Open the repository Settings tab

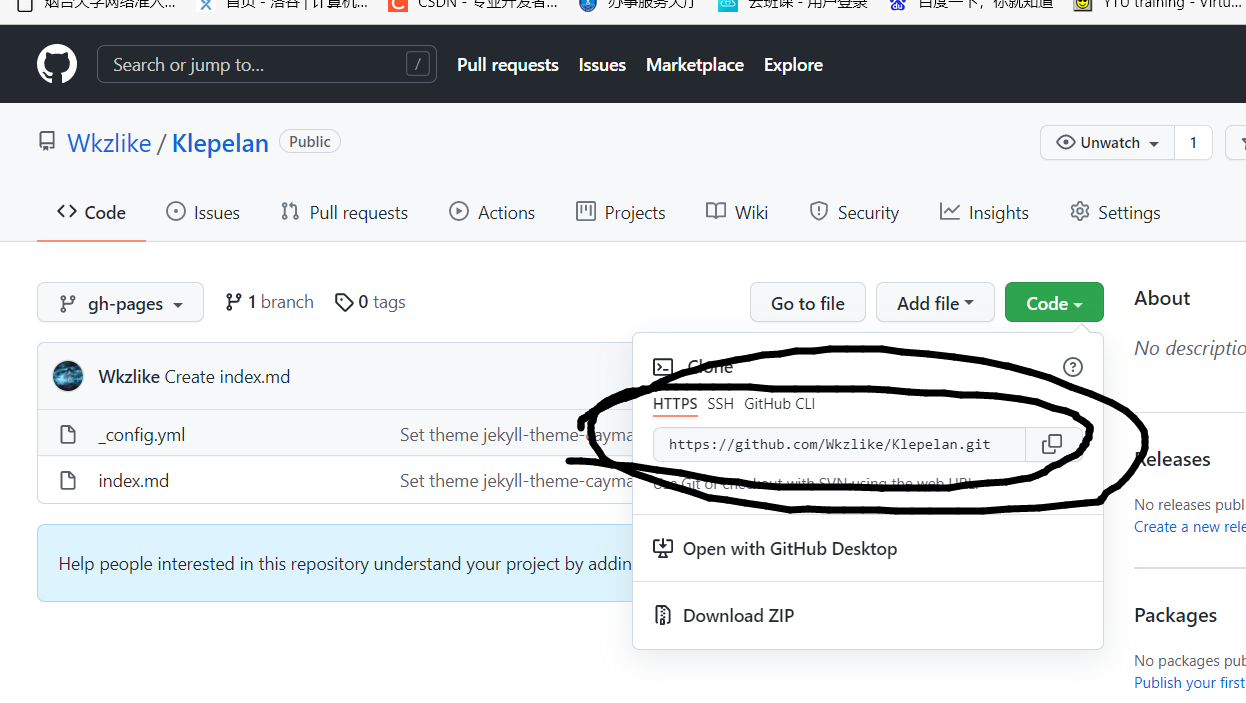(1115, 212)
